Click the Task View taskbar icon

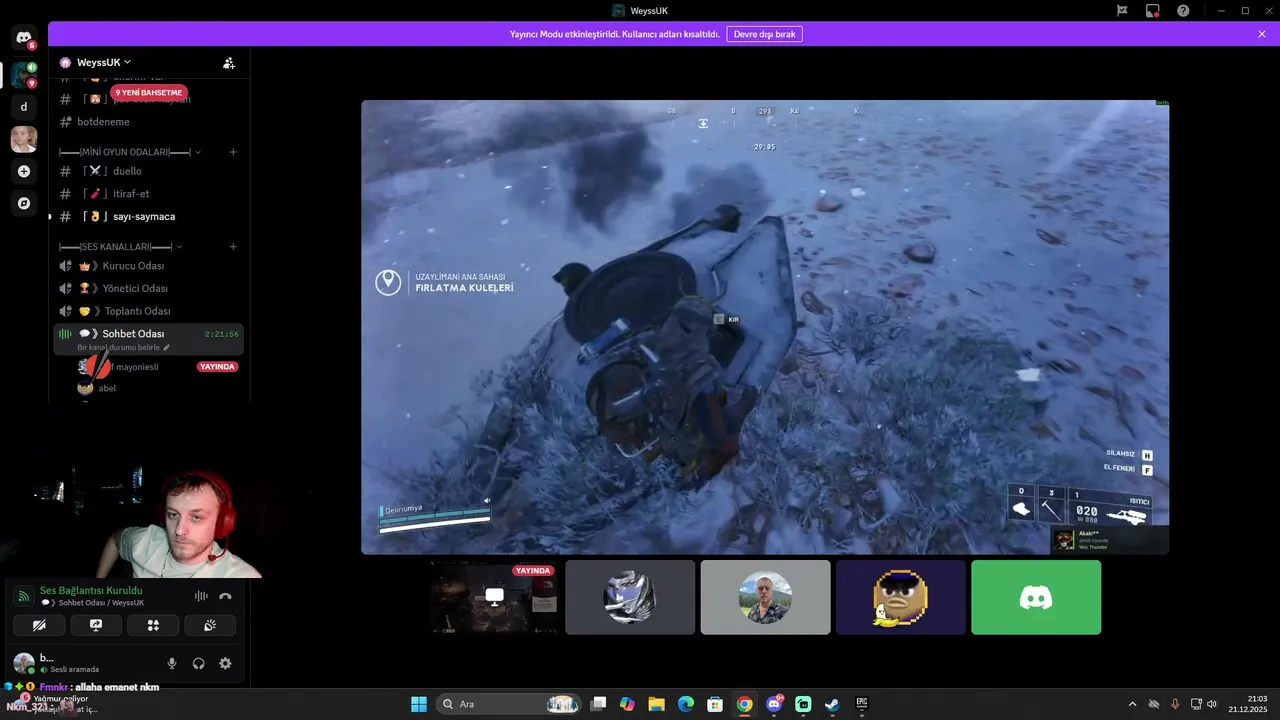(x=598, y=704)
